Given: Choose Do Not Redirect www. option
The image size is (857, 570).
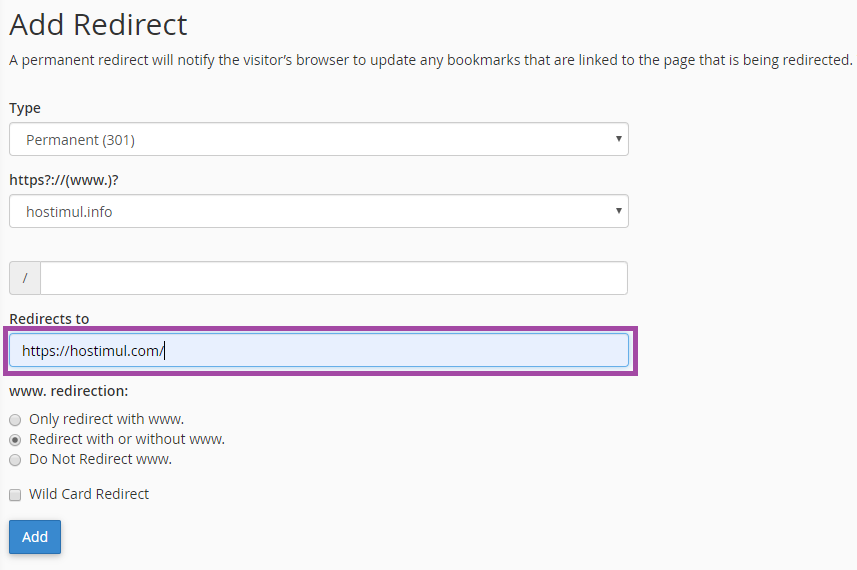Looking at the screenshot, I should point(15,460).
